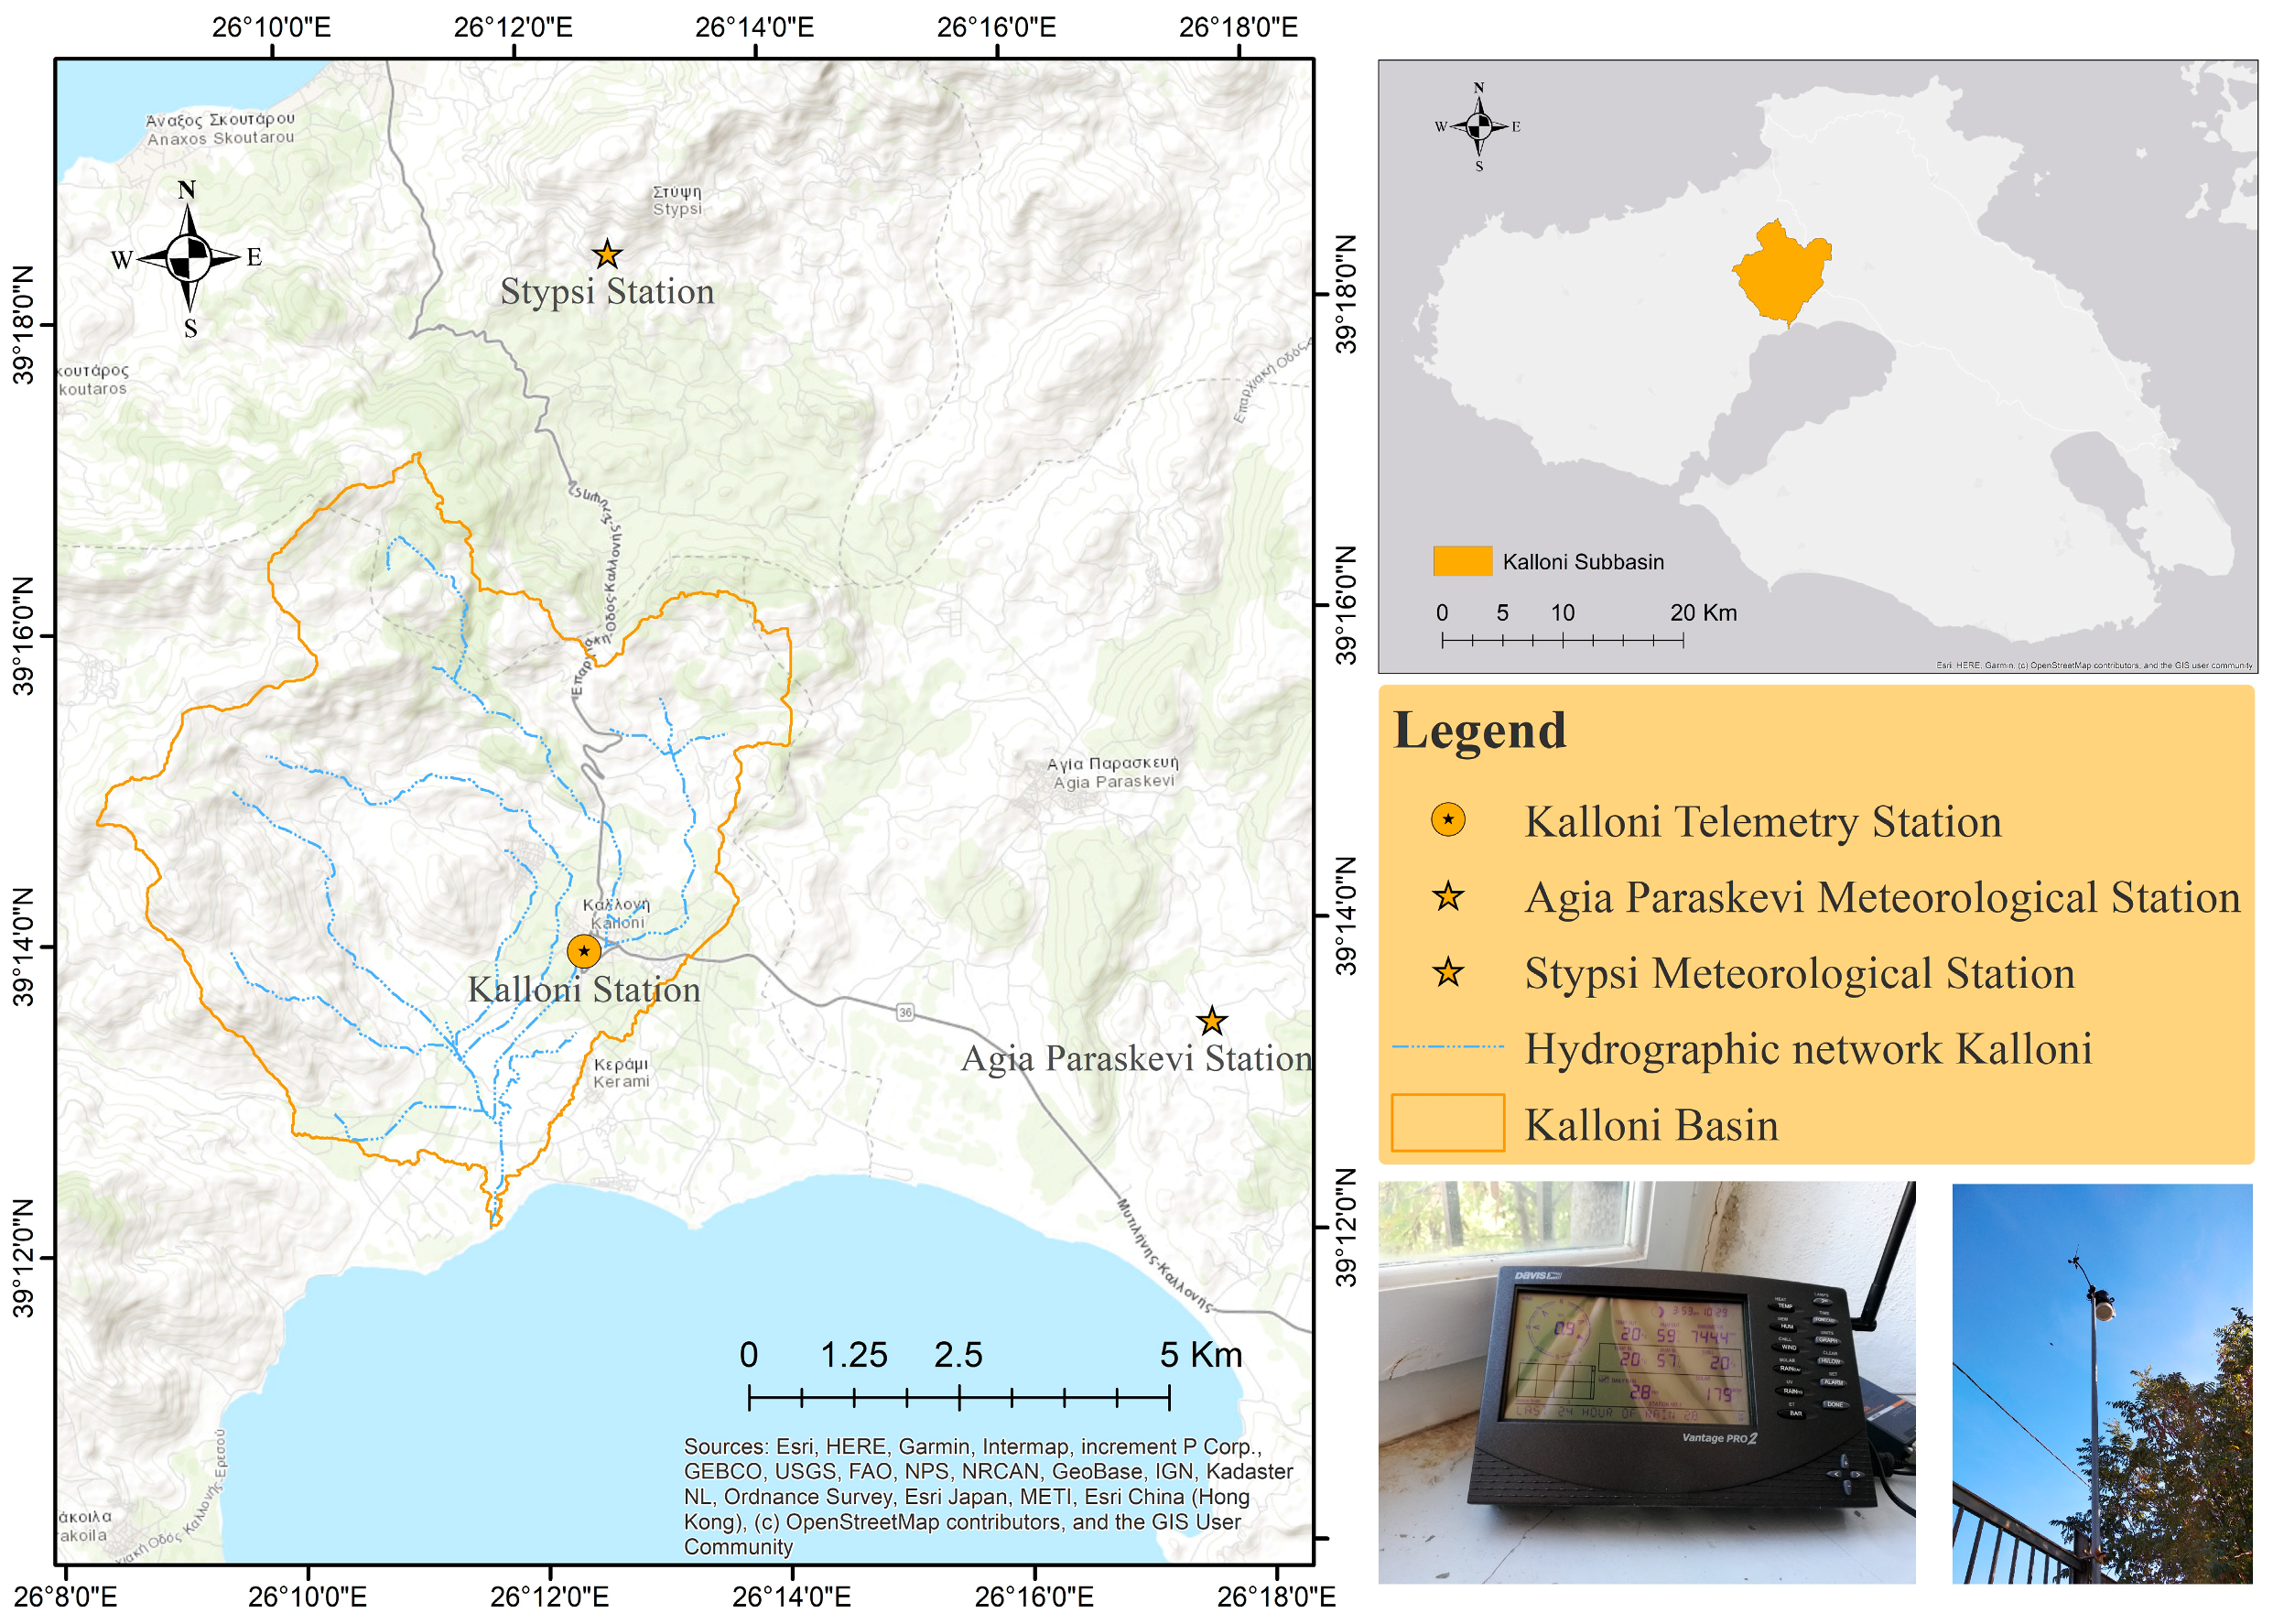Click the Stypsi Station map label
Image resolution: width=2273 pixels, height=1624 pixels.
(x=607, y=292)
